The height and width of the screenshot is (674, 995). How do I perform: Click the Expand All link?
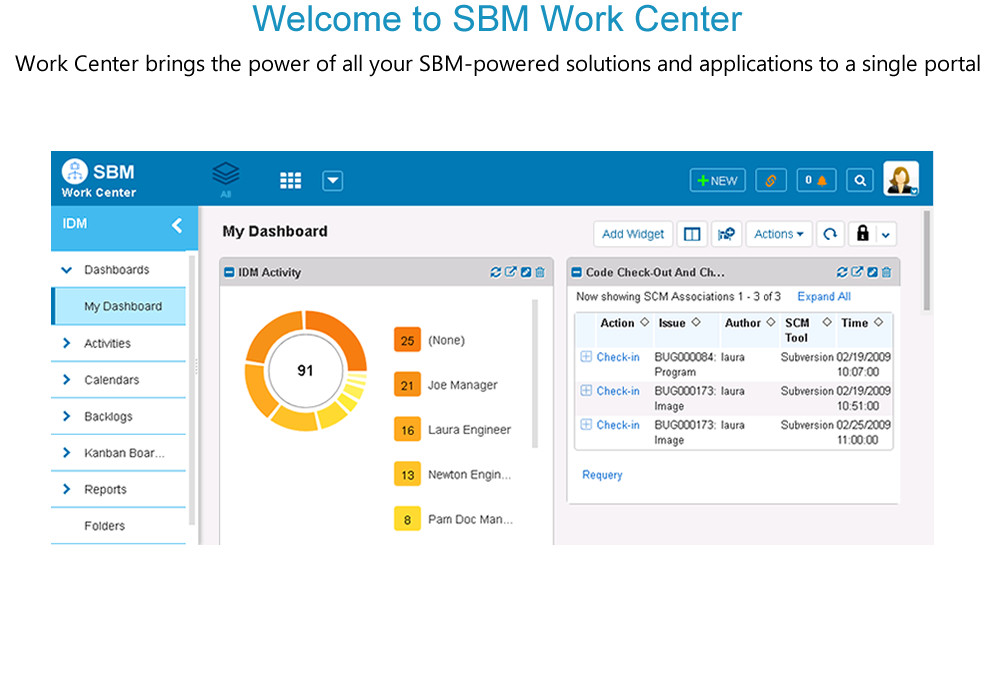point(824,297)
